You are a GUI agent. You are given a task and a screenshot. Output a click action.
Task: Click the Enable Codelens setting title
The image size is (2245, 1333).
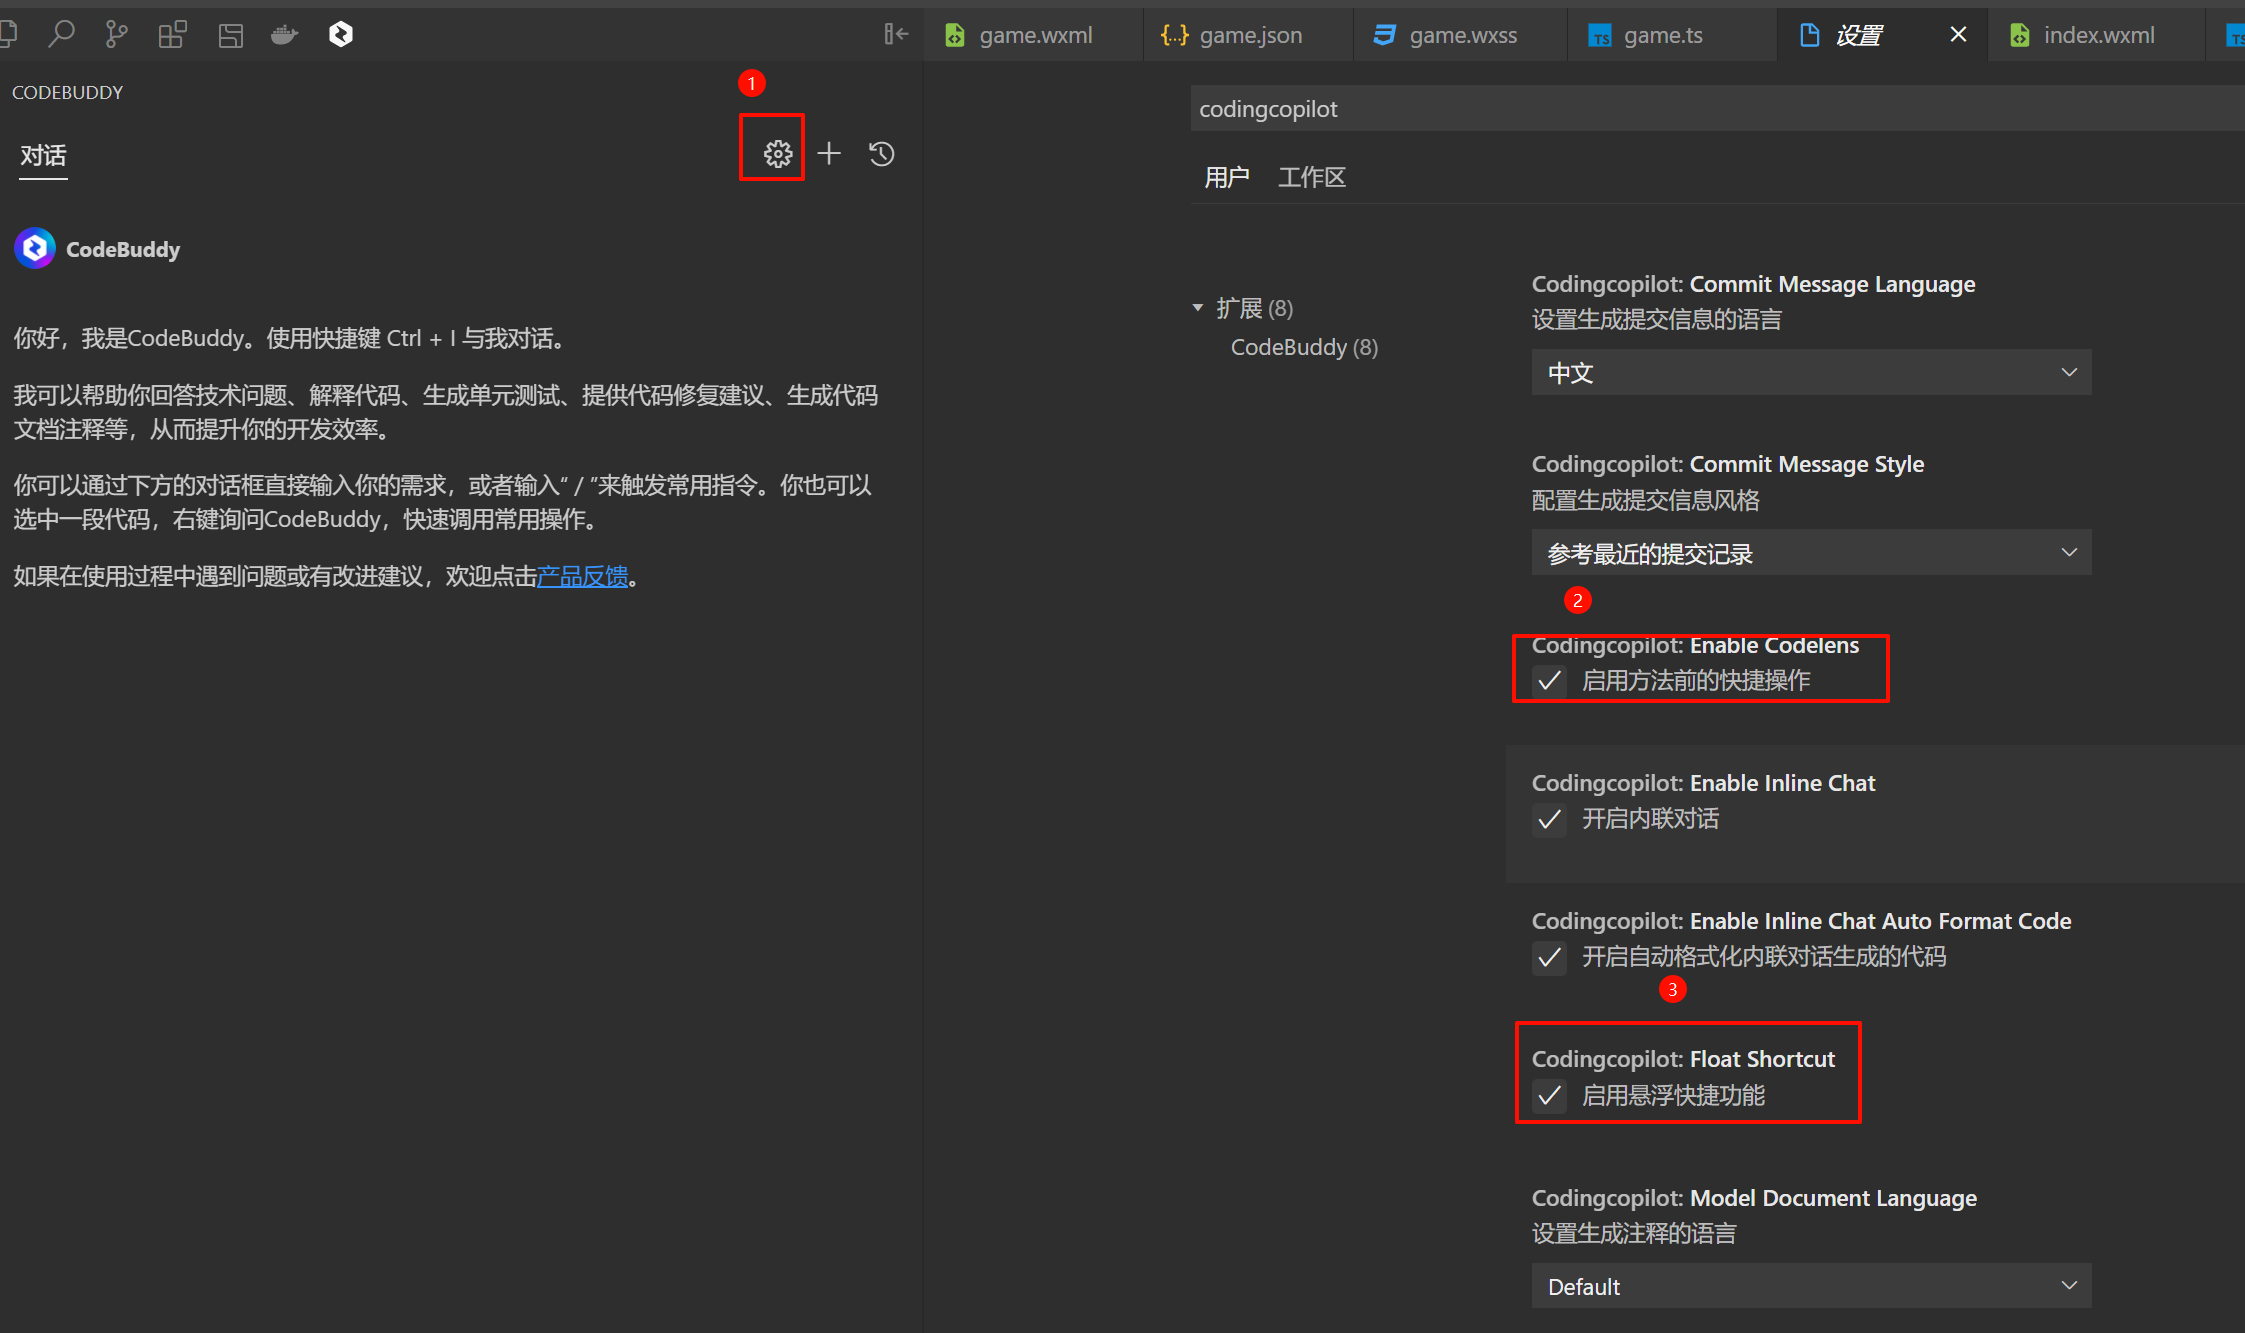[1695, 645]
